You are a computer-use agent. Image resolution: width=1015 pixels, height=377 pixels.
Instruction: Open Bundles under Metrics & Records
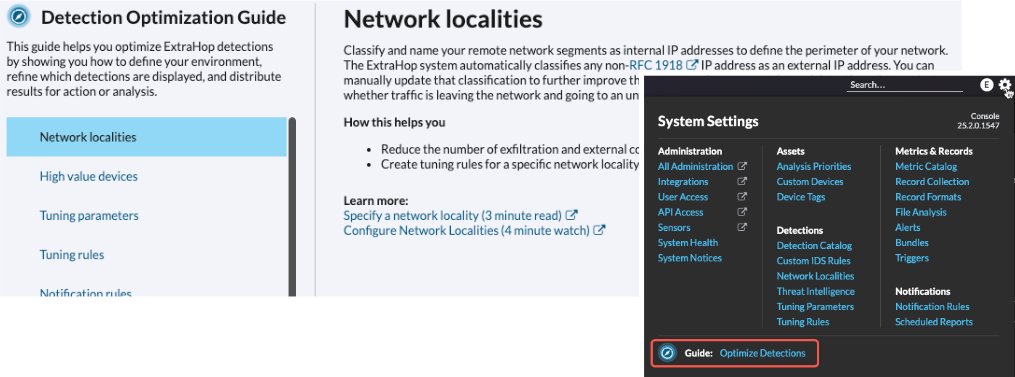click(x=912, y=243)
